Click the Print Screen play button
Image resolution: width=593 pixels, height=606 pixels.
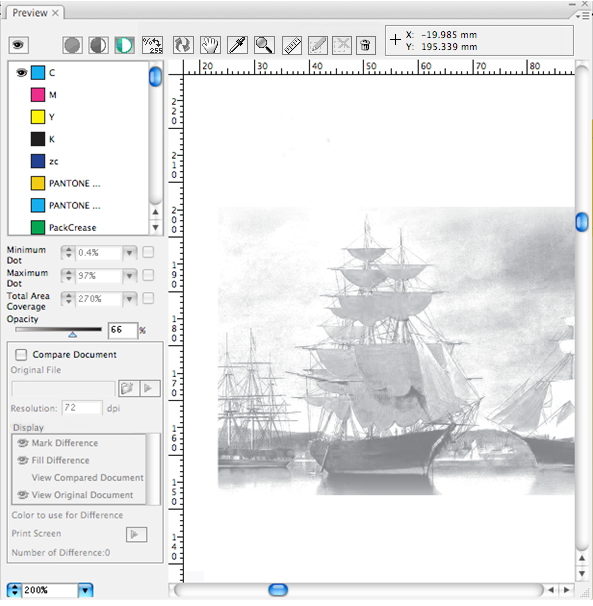[136, 535]
